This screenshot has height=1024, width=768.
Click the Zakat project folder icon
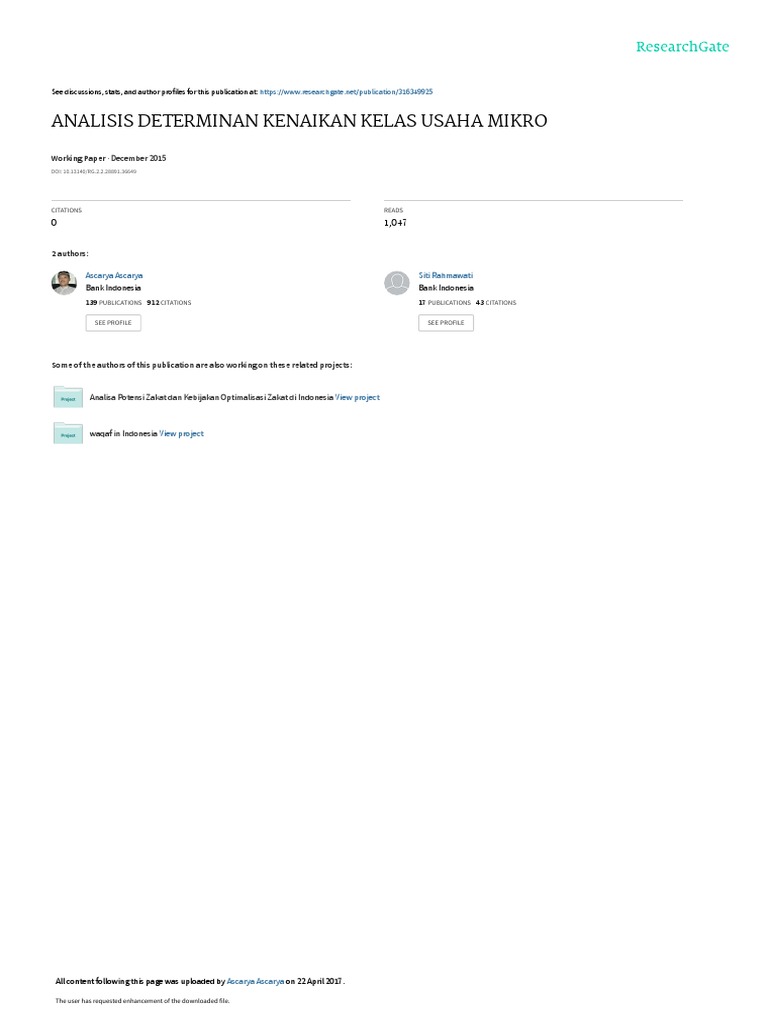pyautogui.click(x=68, y=397)
